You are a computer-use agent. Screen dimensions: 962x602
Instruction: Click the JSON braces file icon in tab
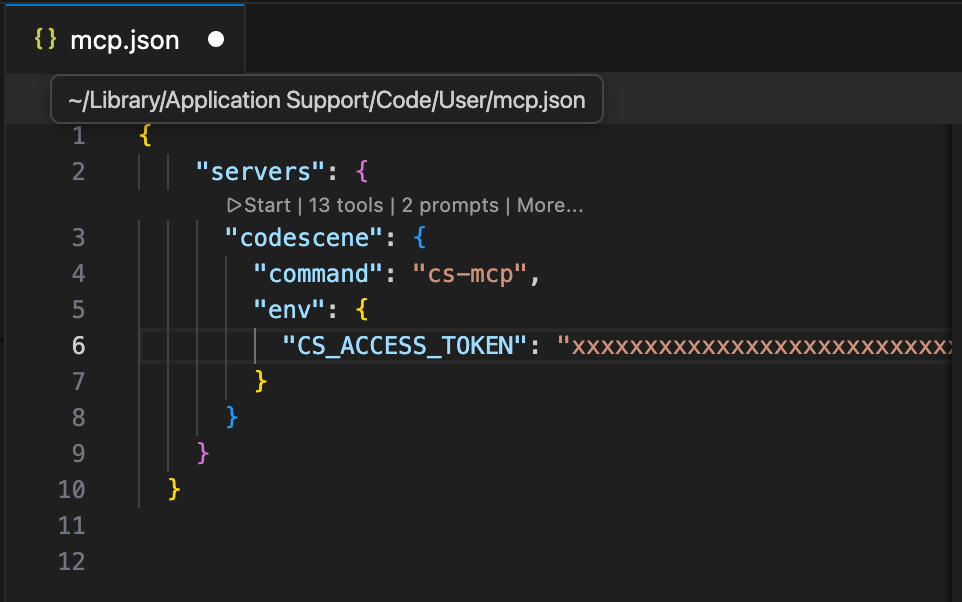[x=45, y=39]
